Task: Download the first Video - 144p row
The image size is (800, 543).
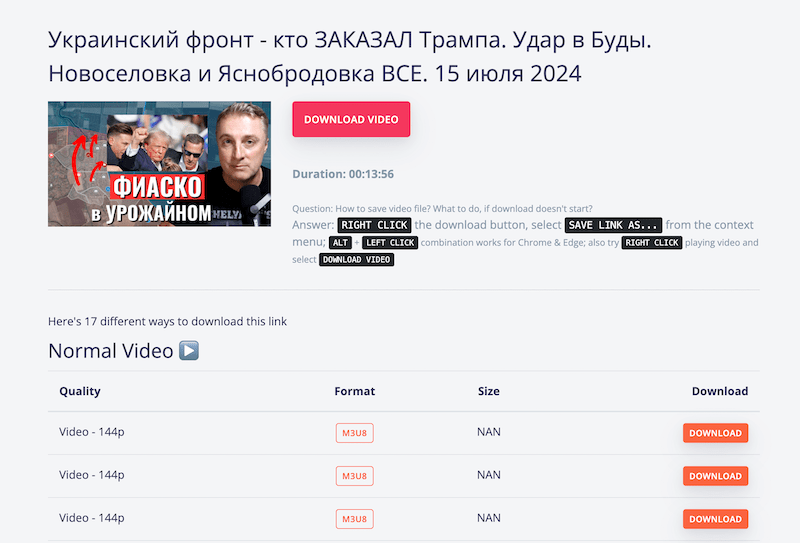Action: pos(715,433)
